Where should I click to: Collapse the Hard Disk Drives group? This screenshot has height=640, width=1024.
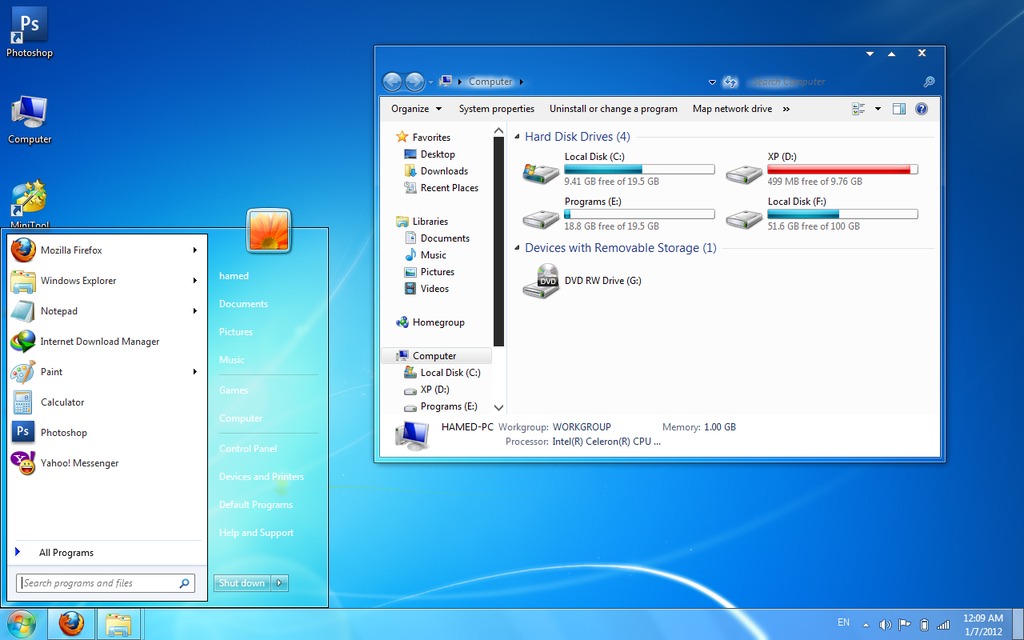(x=517, y=137)
